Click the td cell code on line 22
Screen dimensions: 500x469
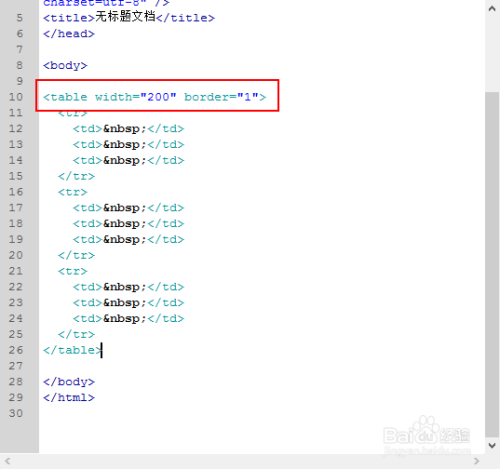[x=128, y=287]
